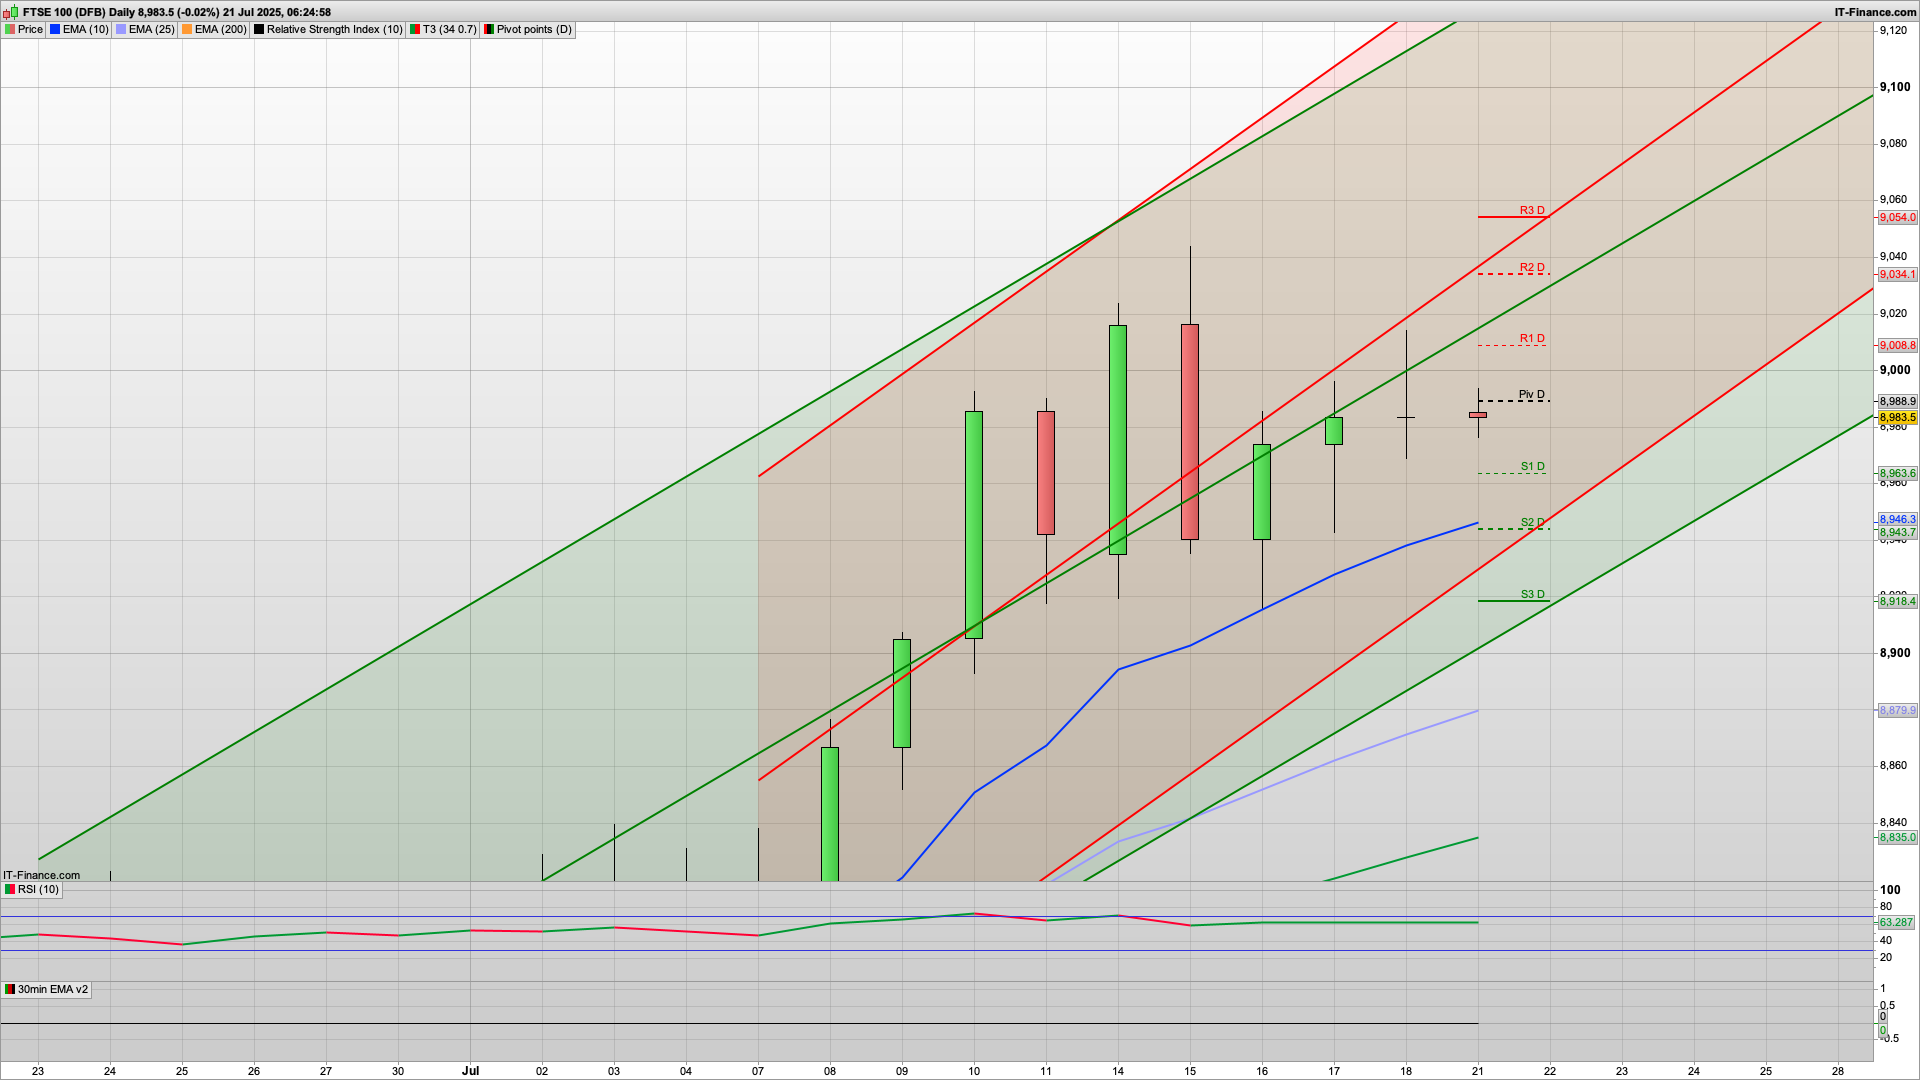Screen dimensions: 1920x1080
Task: Click the R3 D pivot label
Action: click(1532, 211)
